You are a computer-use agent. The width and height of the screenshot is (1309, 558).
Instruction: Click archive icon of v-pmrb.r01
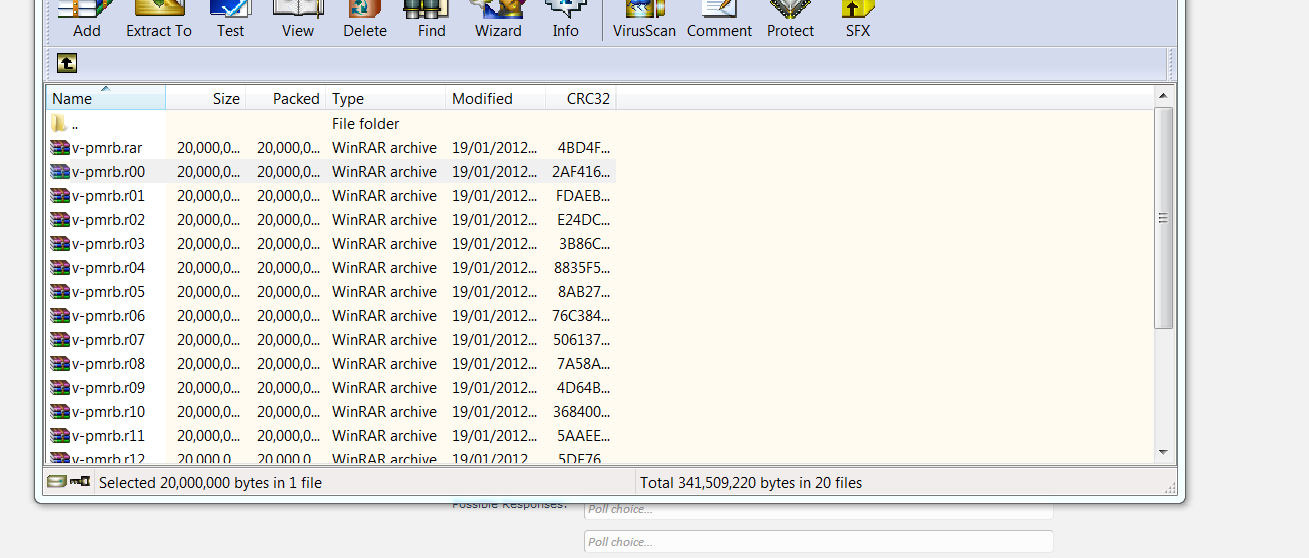click(60, 196)
